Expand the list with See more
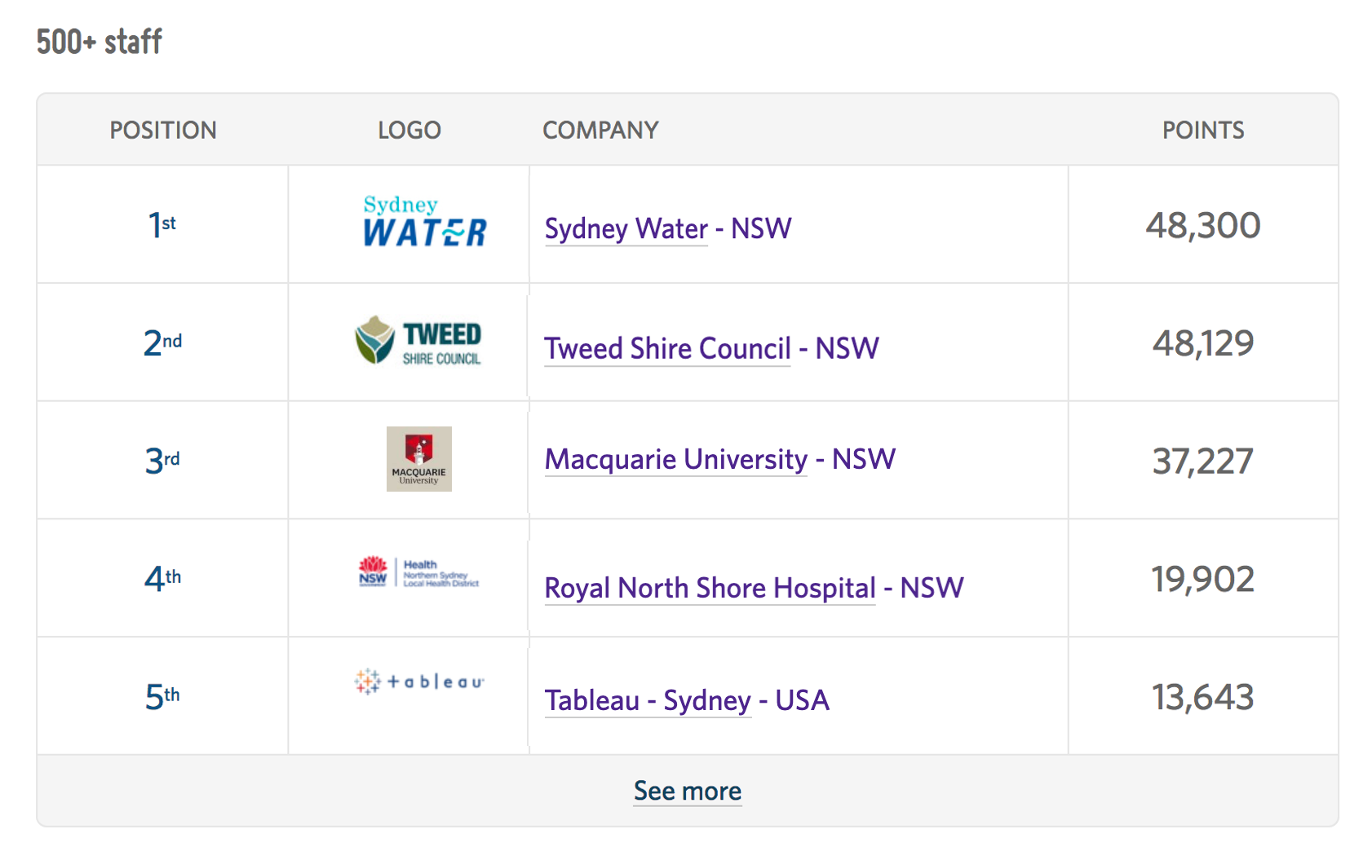Viewport: 1372px width, 848px height. click(688, 791)
